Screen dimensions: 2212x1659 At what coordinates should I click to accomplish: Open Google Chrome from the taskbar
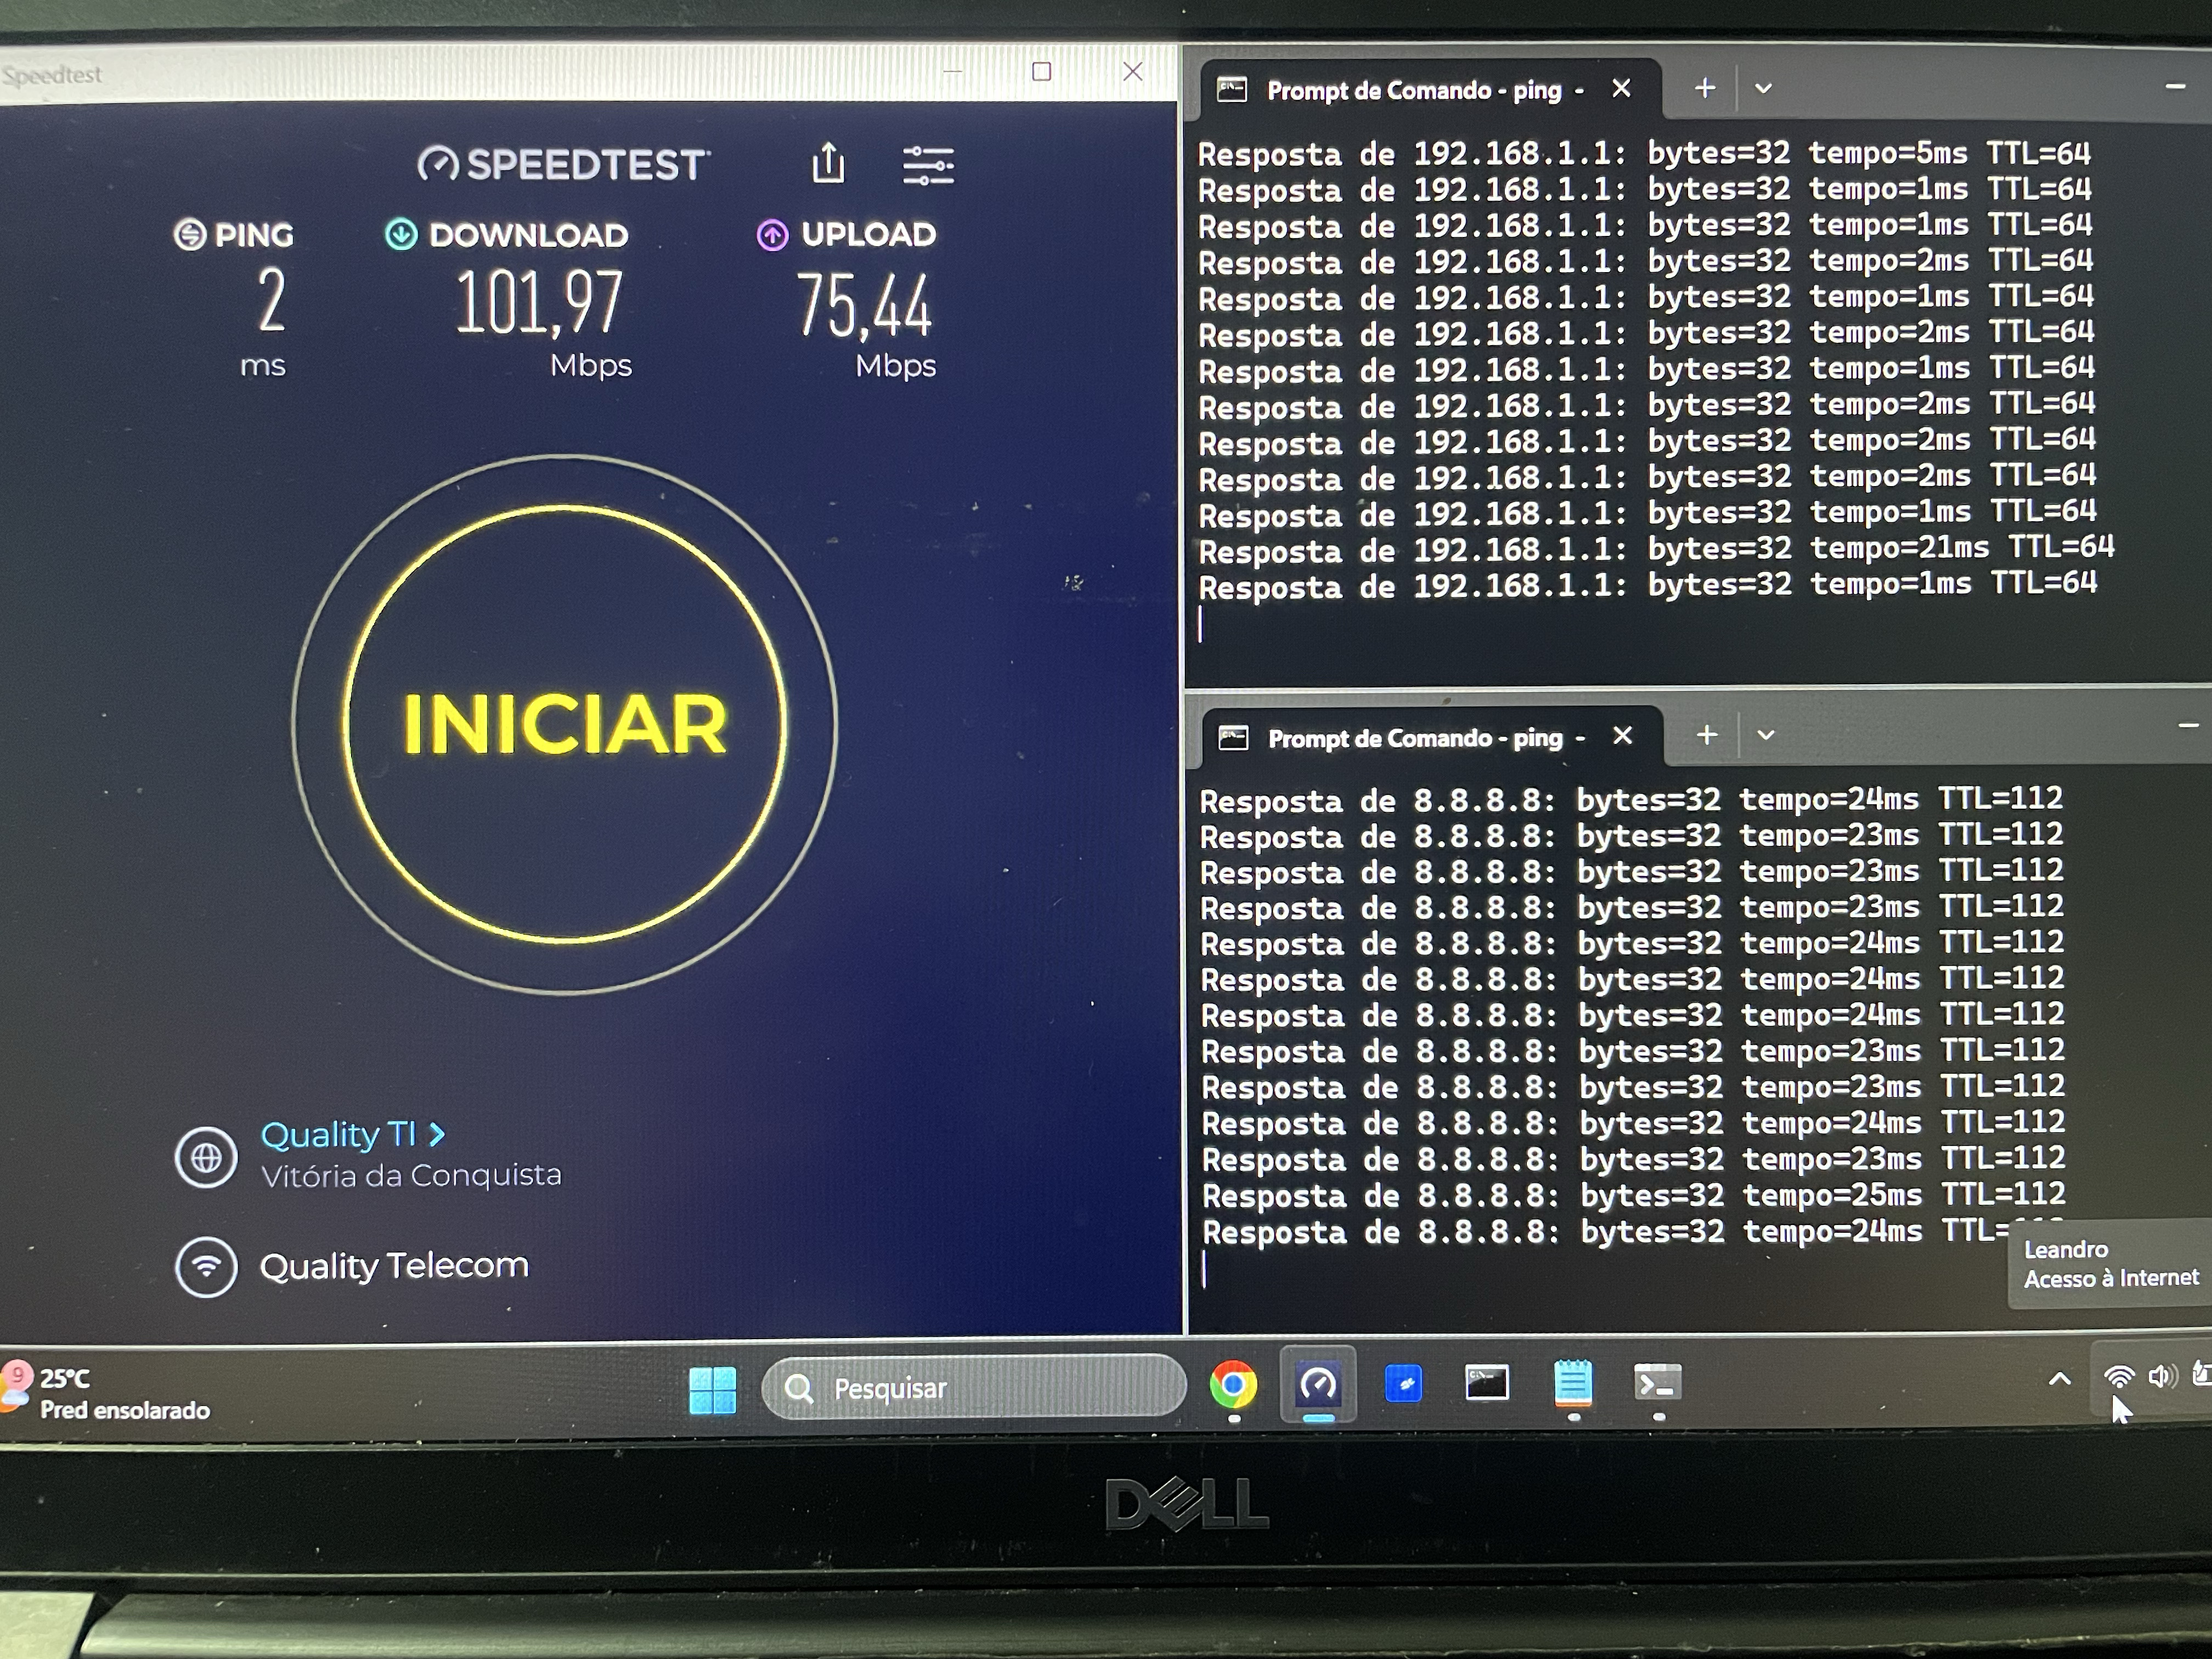(x=1233, y=1385)
